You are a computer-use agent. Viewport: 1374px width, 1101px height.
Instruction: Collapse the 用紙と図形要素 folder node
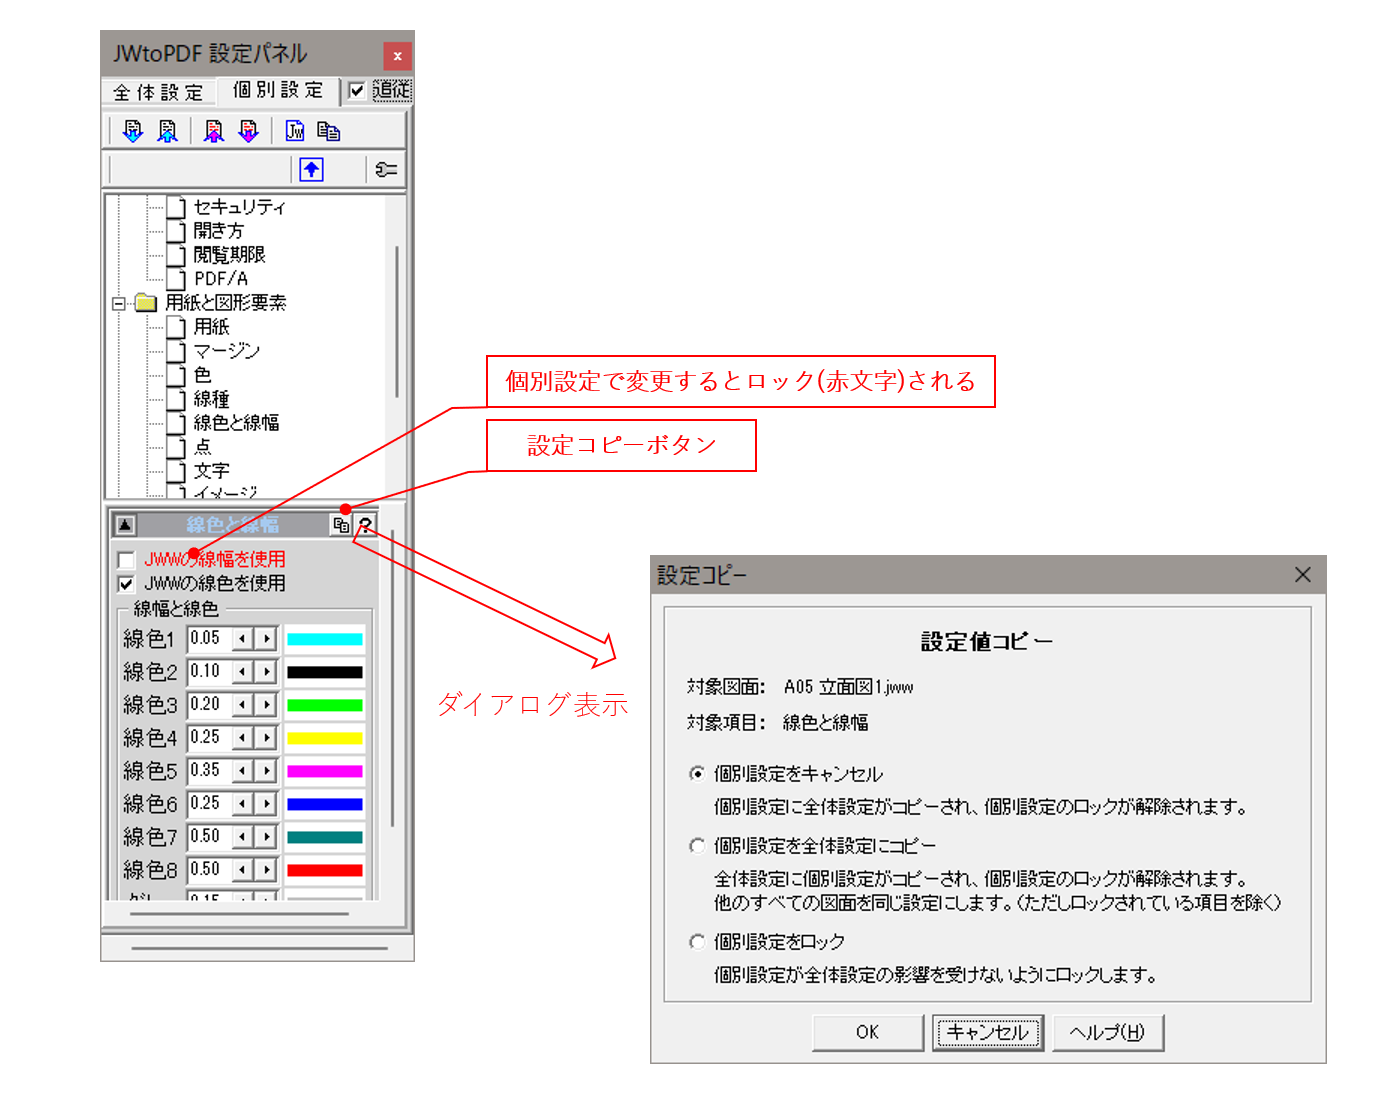119,302
